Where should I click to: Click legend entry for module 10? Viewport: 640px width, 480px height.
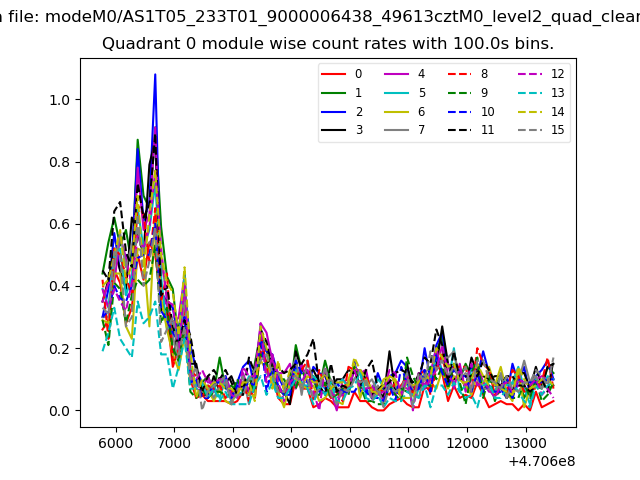pyautogui.click(x=471, y=111)
